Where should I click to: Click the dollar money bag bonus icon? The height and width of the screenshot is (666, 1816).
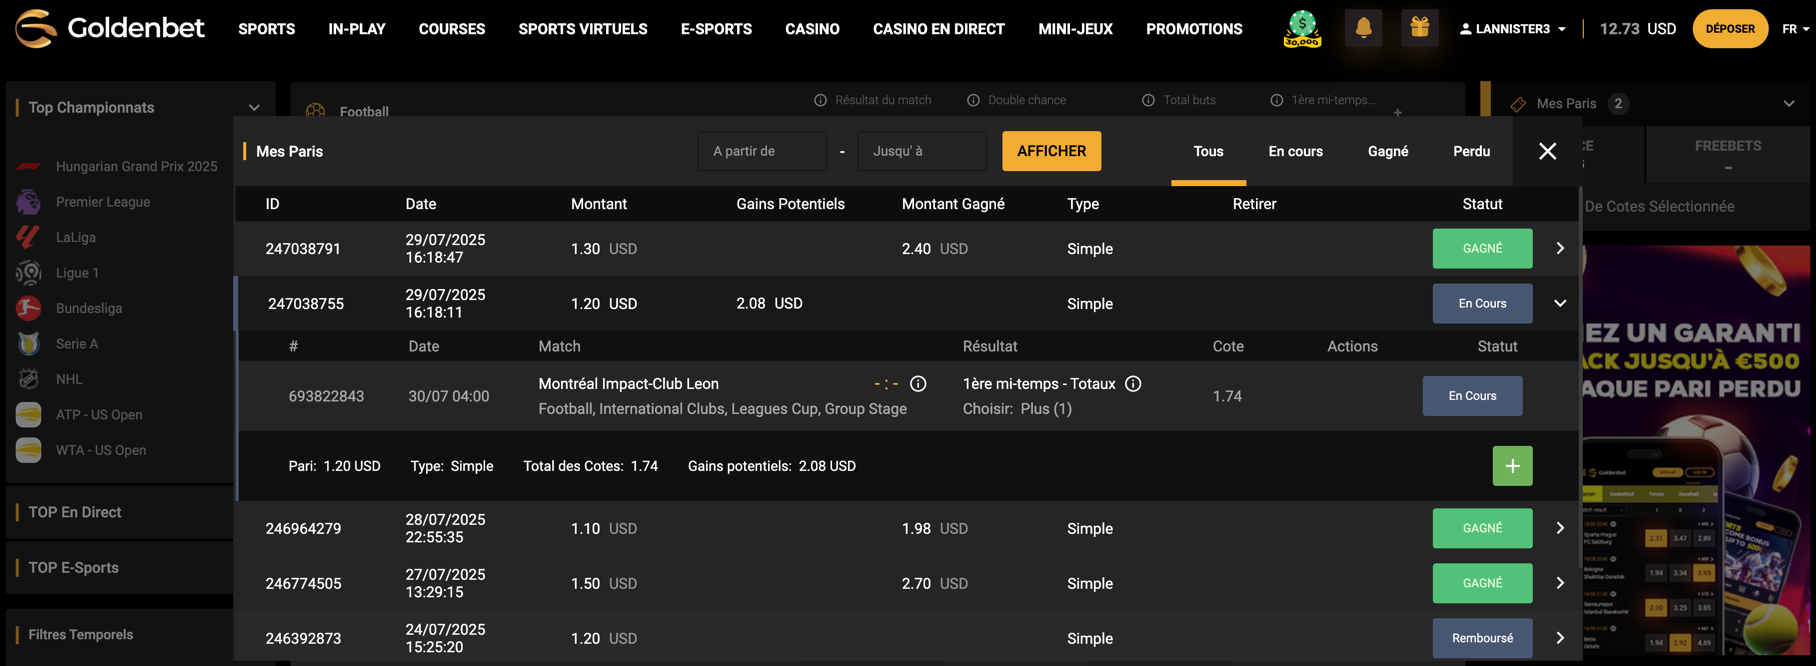[1302, 28]
